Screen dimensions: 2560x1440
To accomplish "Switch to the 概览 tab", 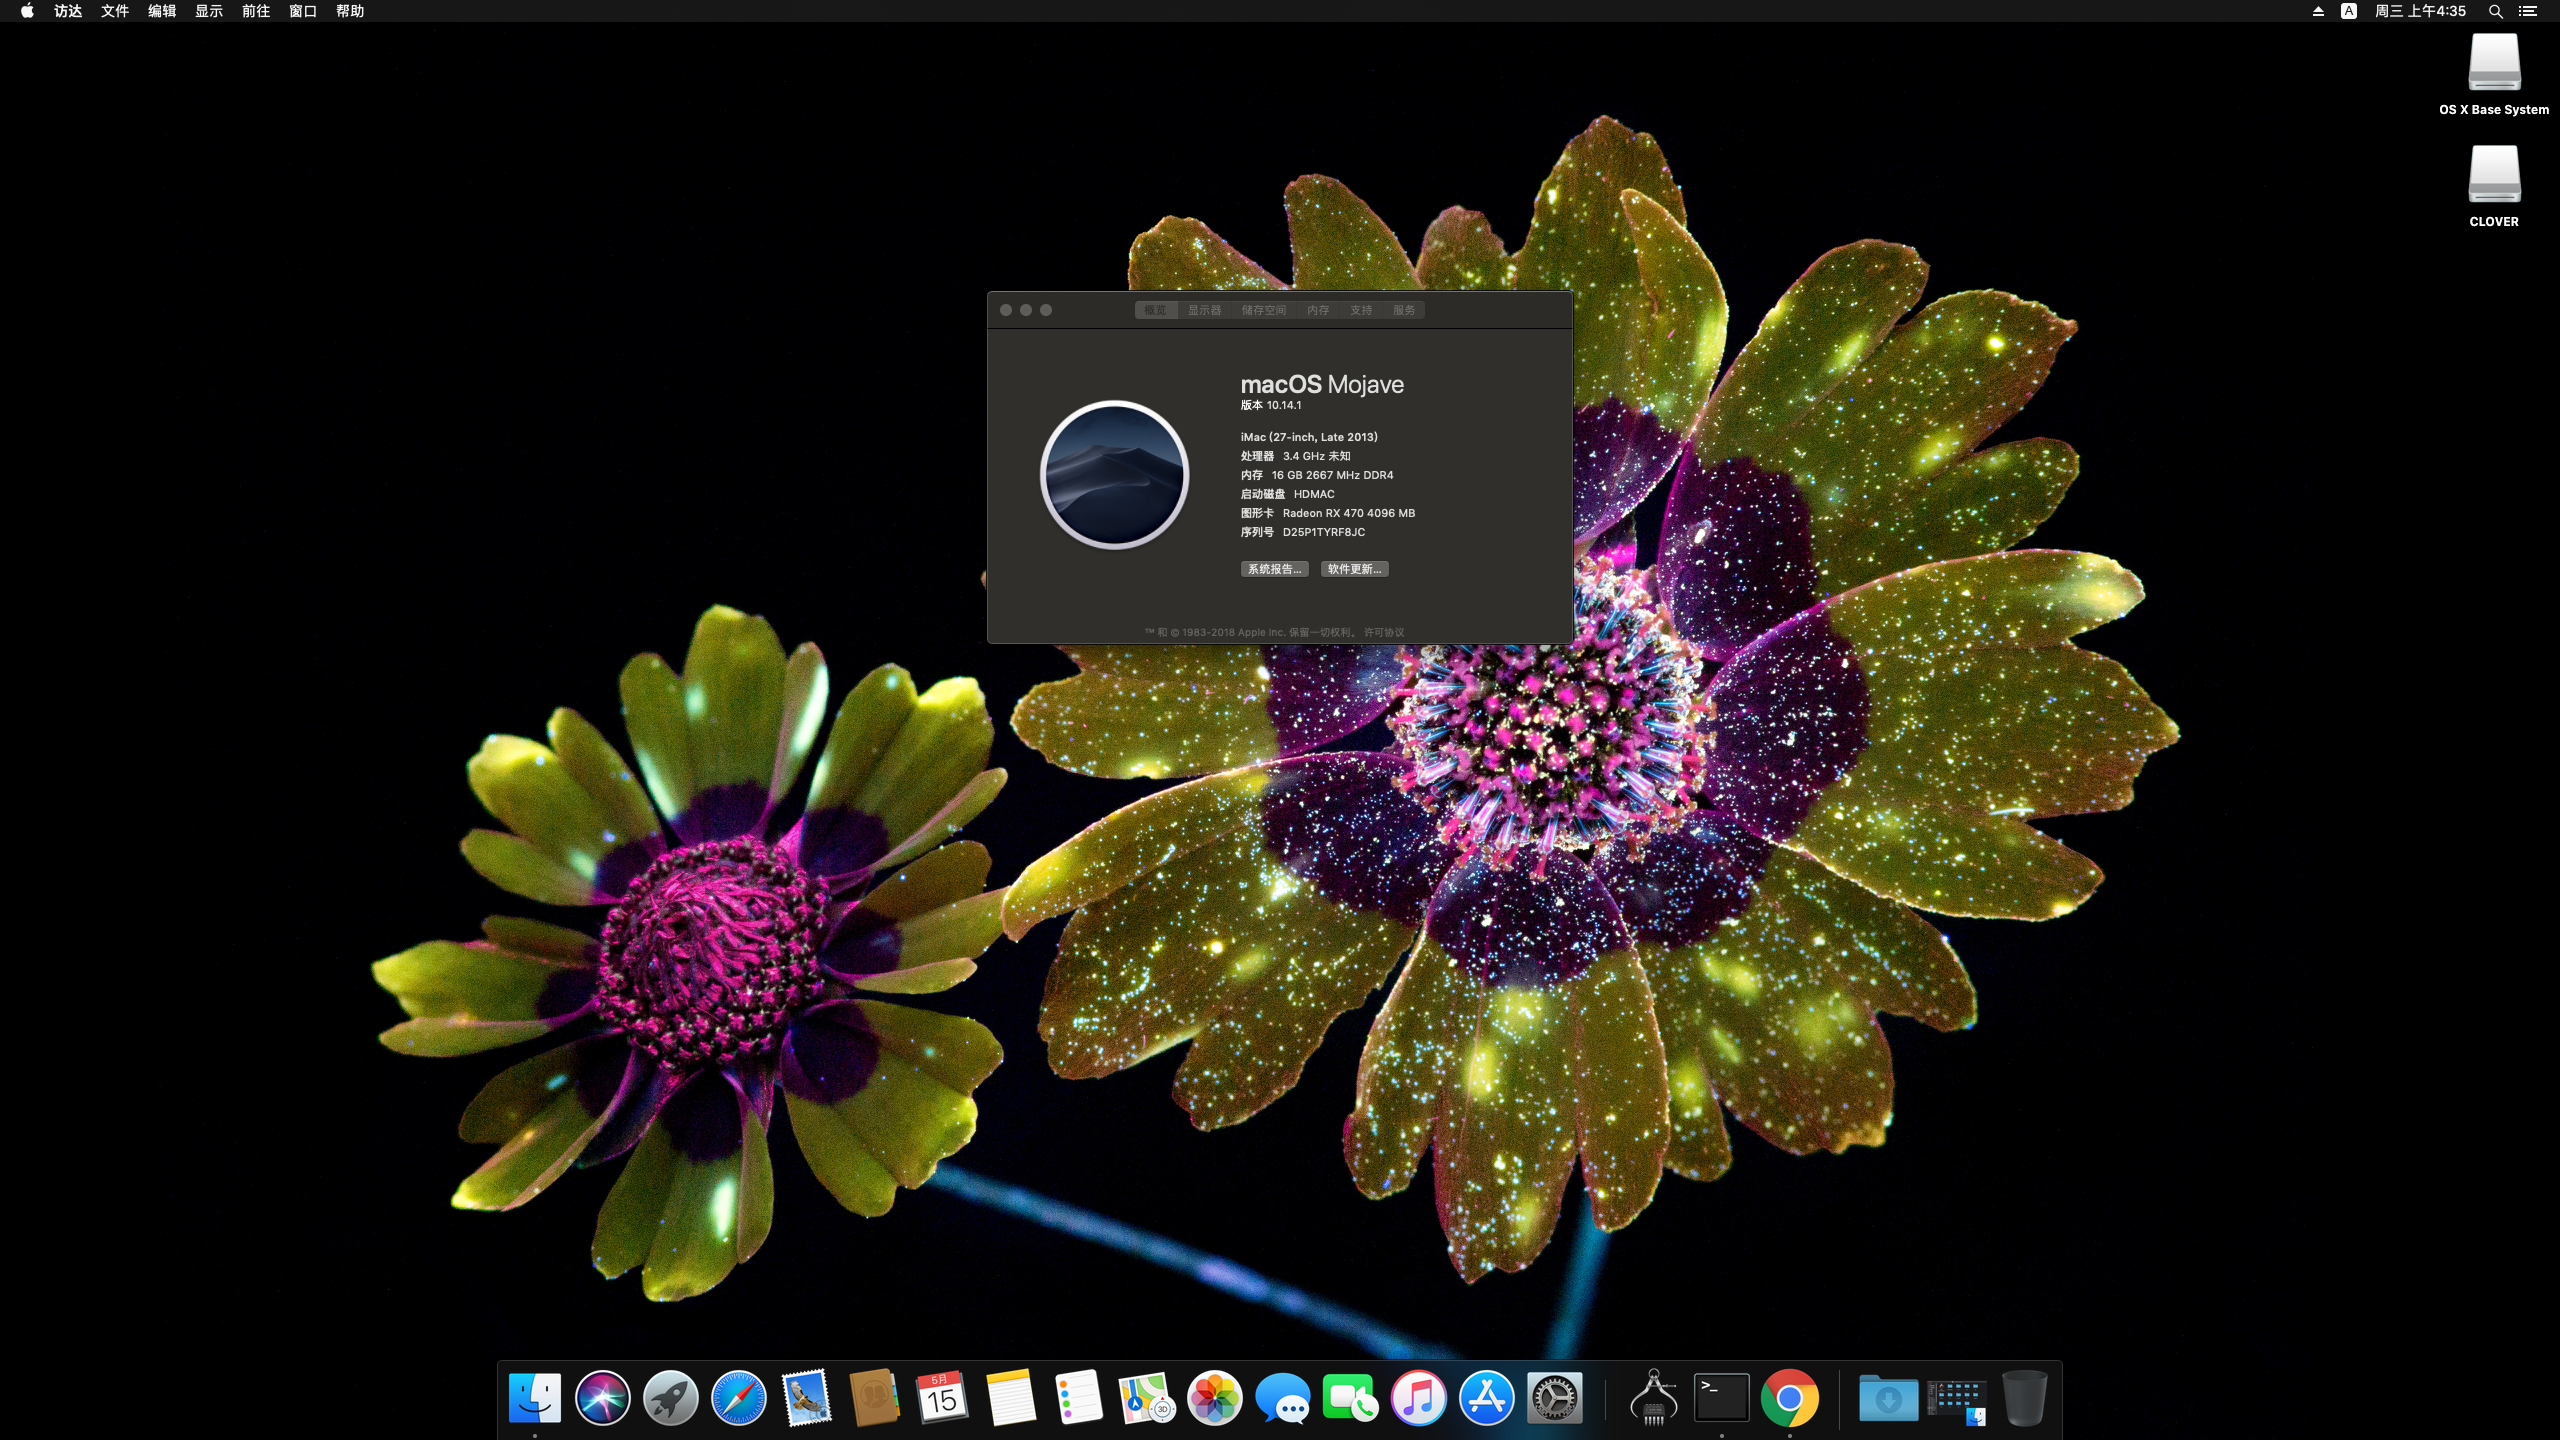I will coord(1156,310).
